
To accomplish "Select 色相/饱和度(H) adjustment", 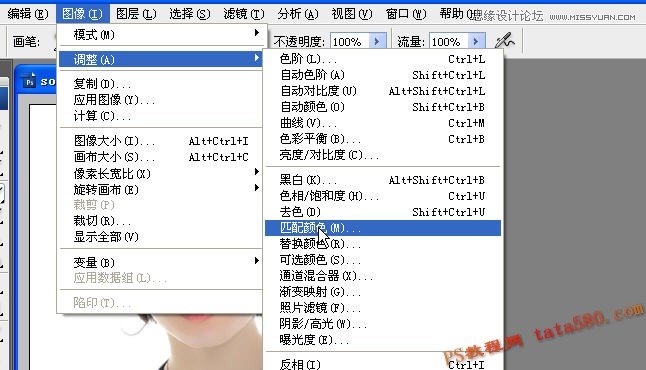I will pyautogui.click(x=383, y=196).
